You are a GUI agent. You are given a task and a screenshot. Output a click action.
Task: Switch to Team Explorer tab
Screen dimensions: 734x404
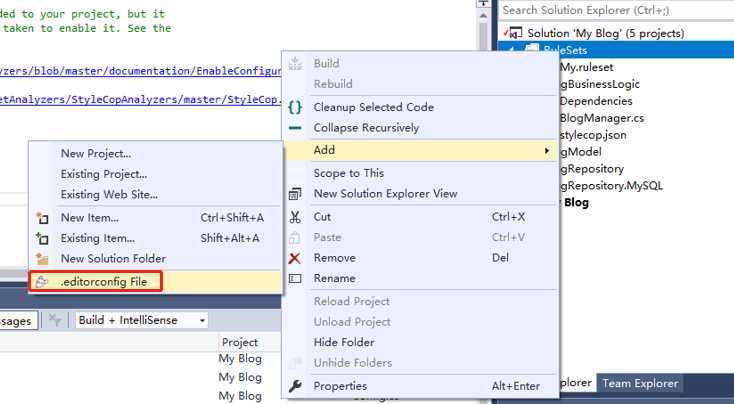pos(640,383)
